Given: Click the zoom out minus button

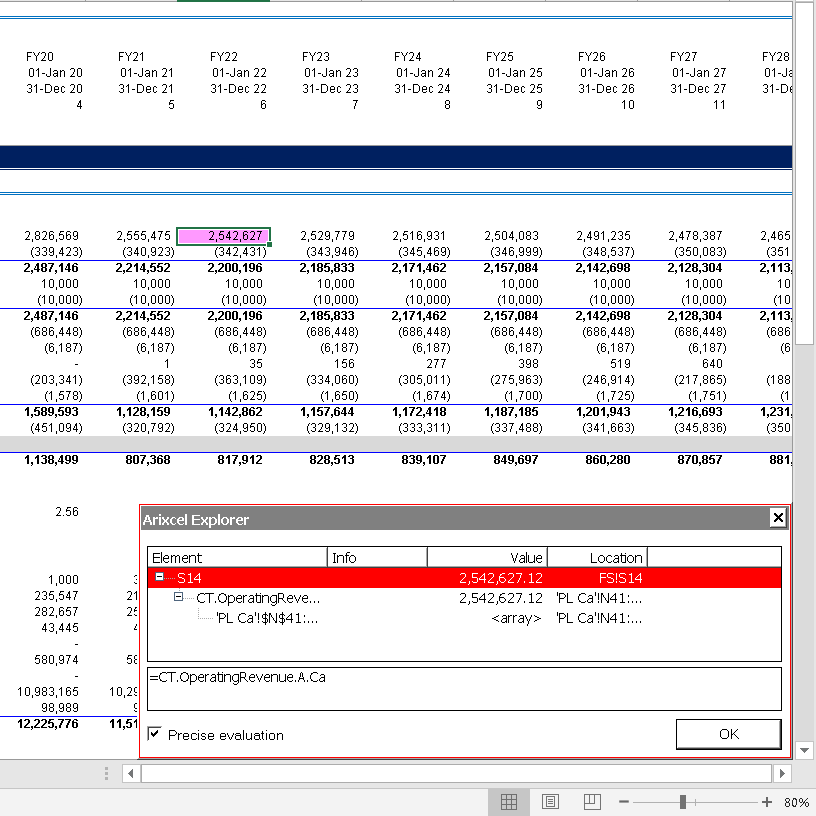Looking at the screenshot, I should tap(624, 802).
